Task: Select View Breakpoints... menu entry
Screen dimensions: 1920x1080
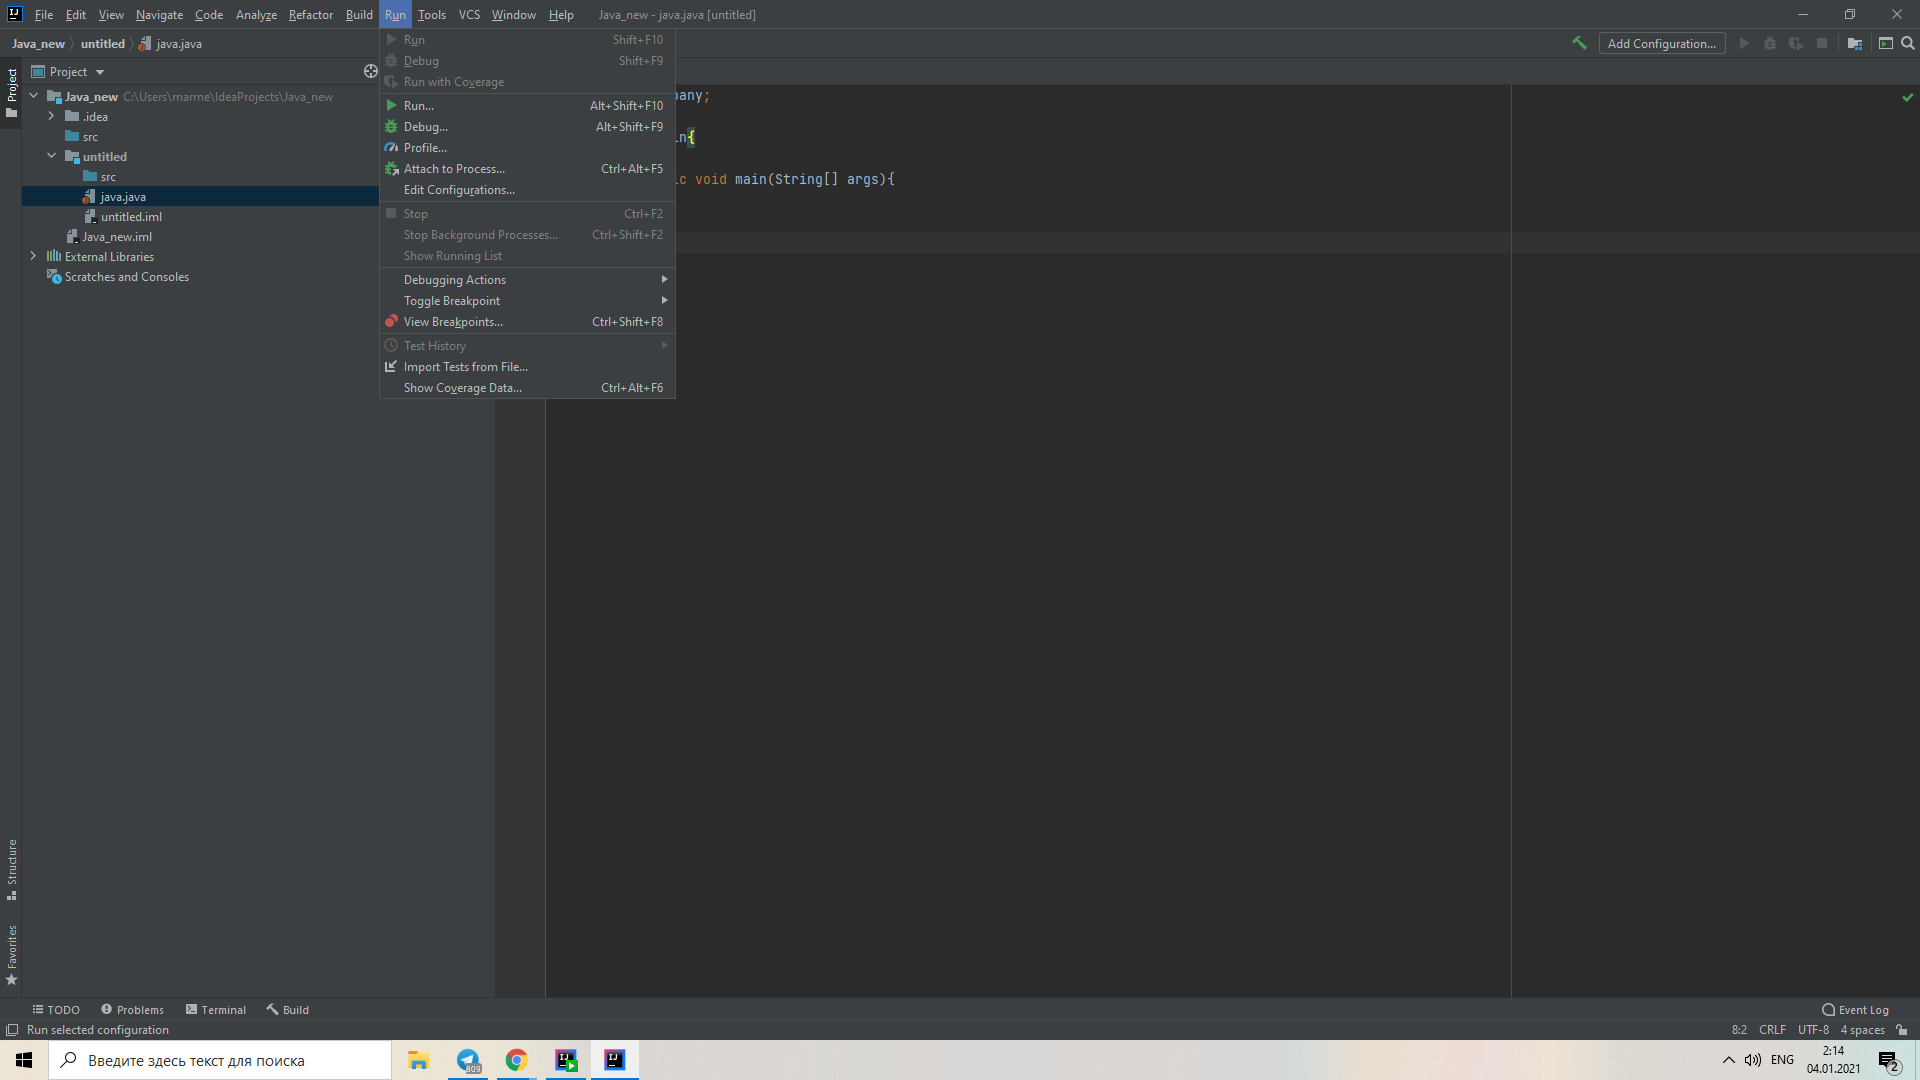Action: 527,321
